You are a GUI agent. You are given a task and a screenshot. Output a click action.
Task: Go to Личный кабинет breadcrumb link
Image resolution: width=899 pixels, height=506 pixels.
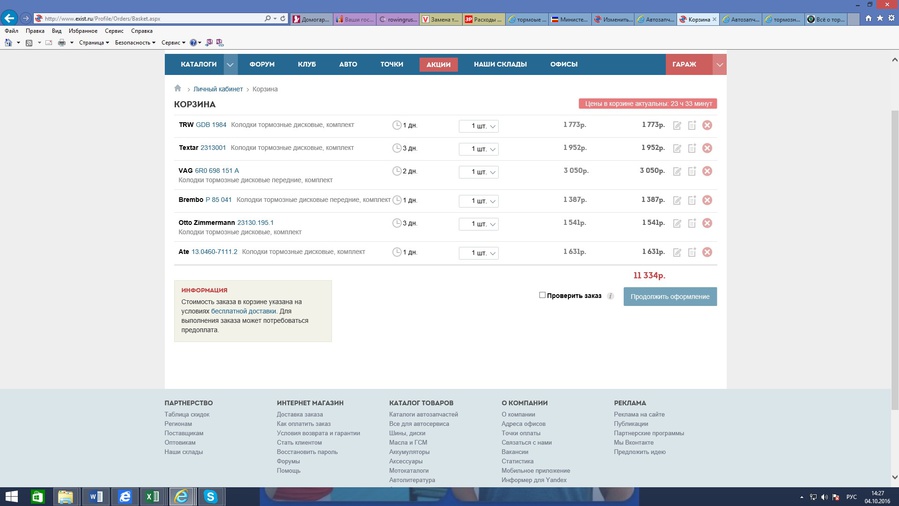(x=218, y=89)
